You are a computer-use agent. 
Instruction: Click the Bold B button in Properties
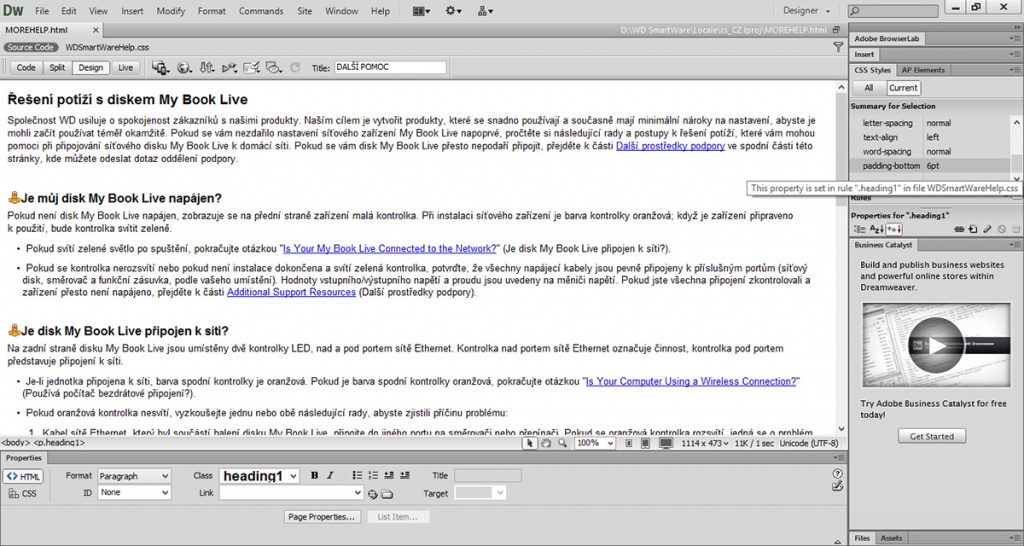[x=314, y=475]
